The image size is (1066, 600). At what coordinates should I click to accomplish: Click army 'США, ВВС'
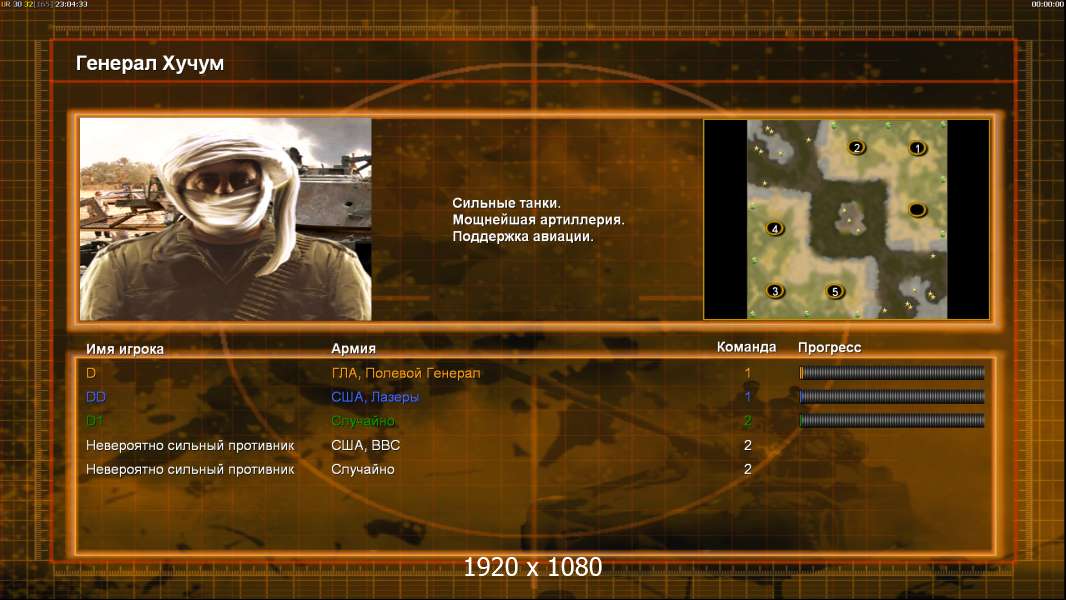366,446
